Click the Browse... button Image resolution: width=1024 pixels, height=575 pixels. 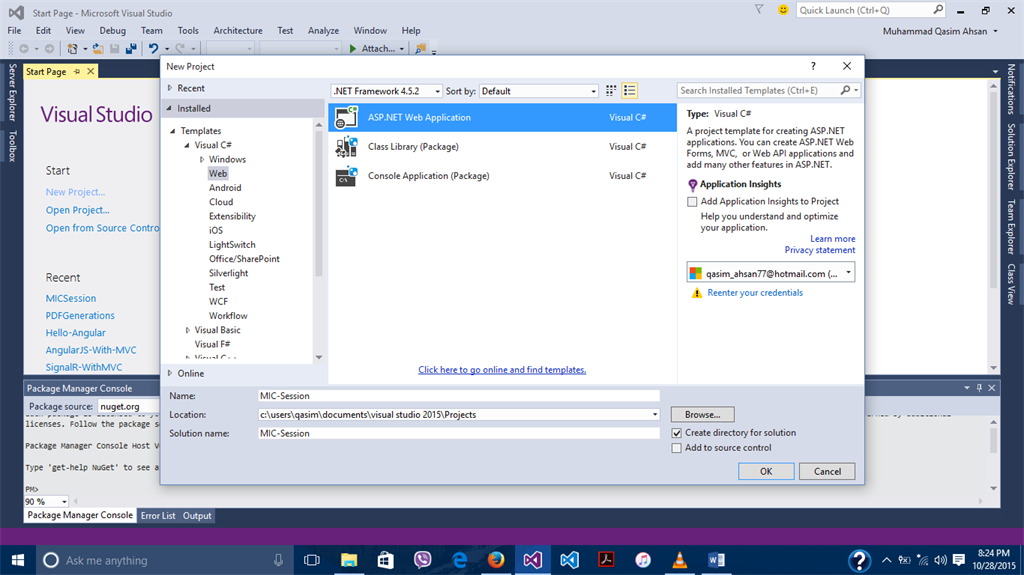pos(703,414)
